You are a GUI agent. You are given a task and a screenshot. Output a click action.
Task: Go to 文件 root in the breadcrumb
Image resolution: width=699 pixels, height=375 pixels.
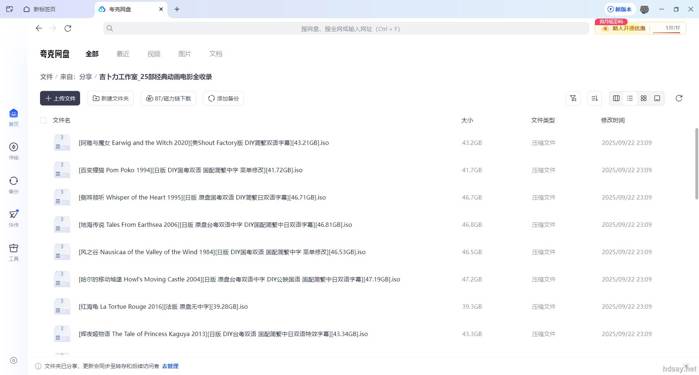[46, 77]
